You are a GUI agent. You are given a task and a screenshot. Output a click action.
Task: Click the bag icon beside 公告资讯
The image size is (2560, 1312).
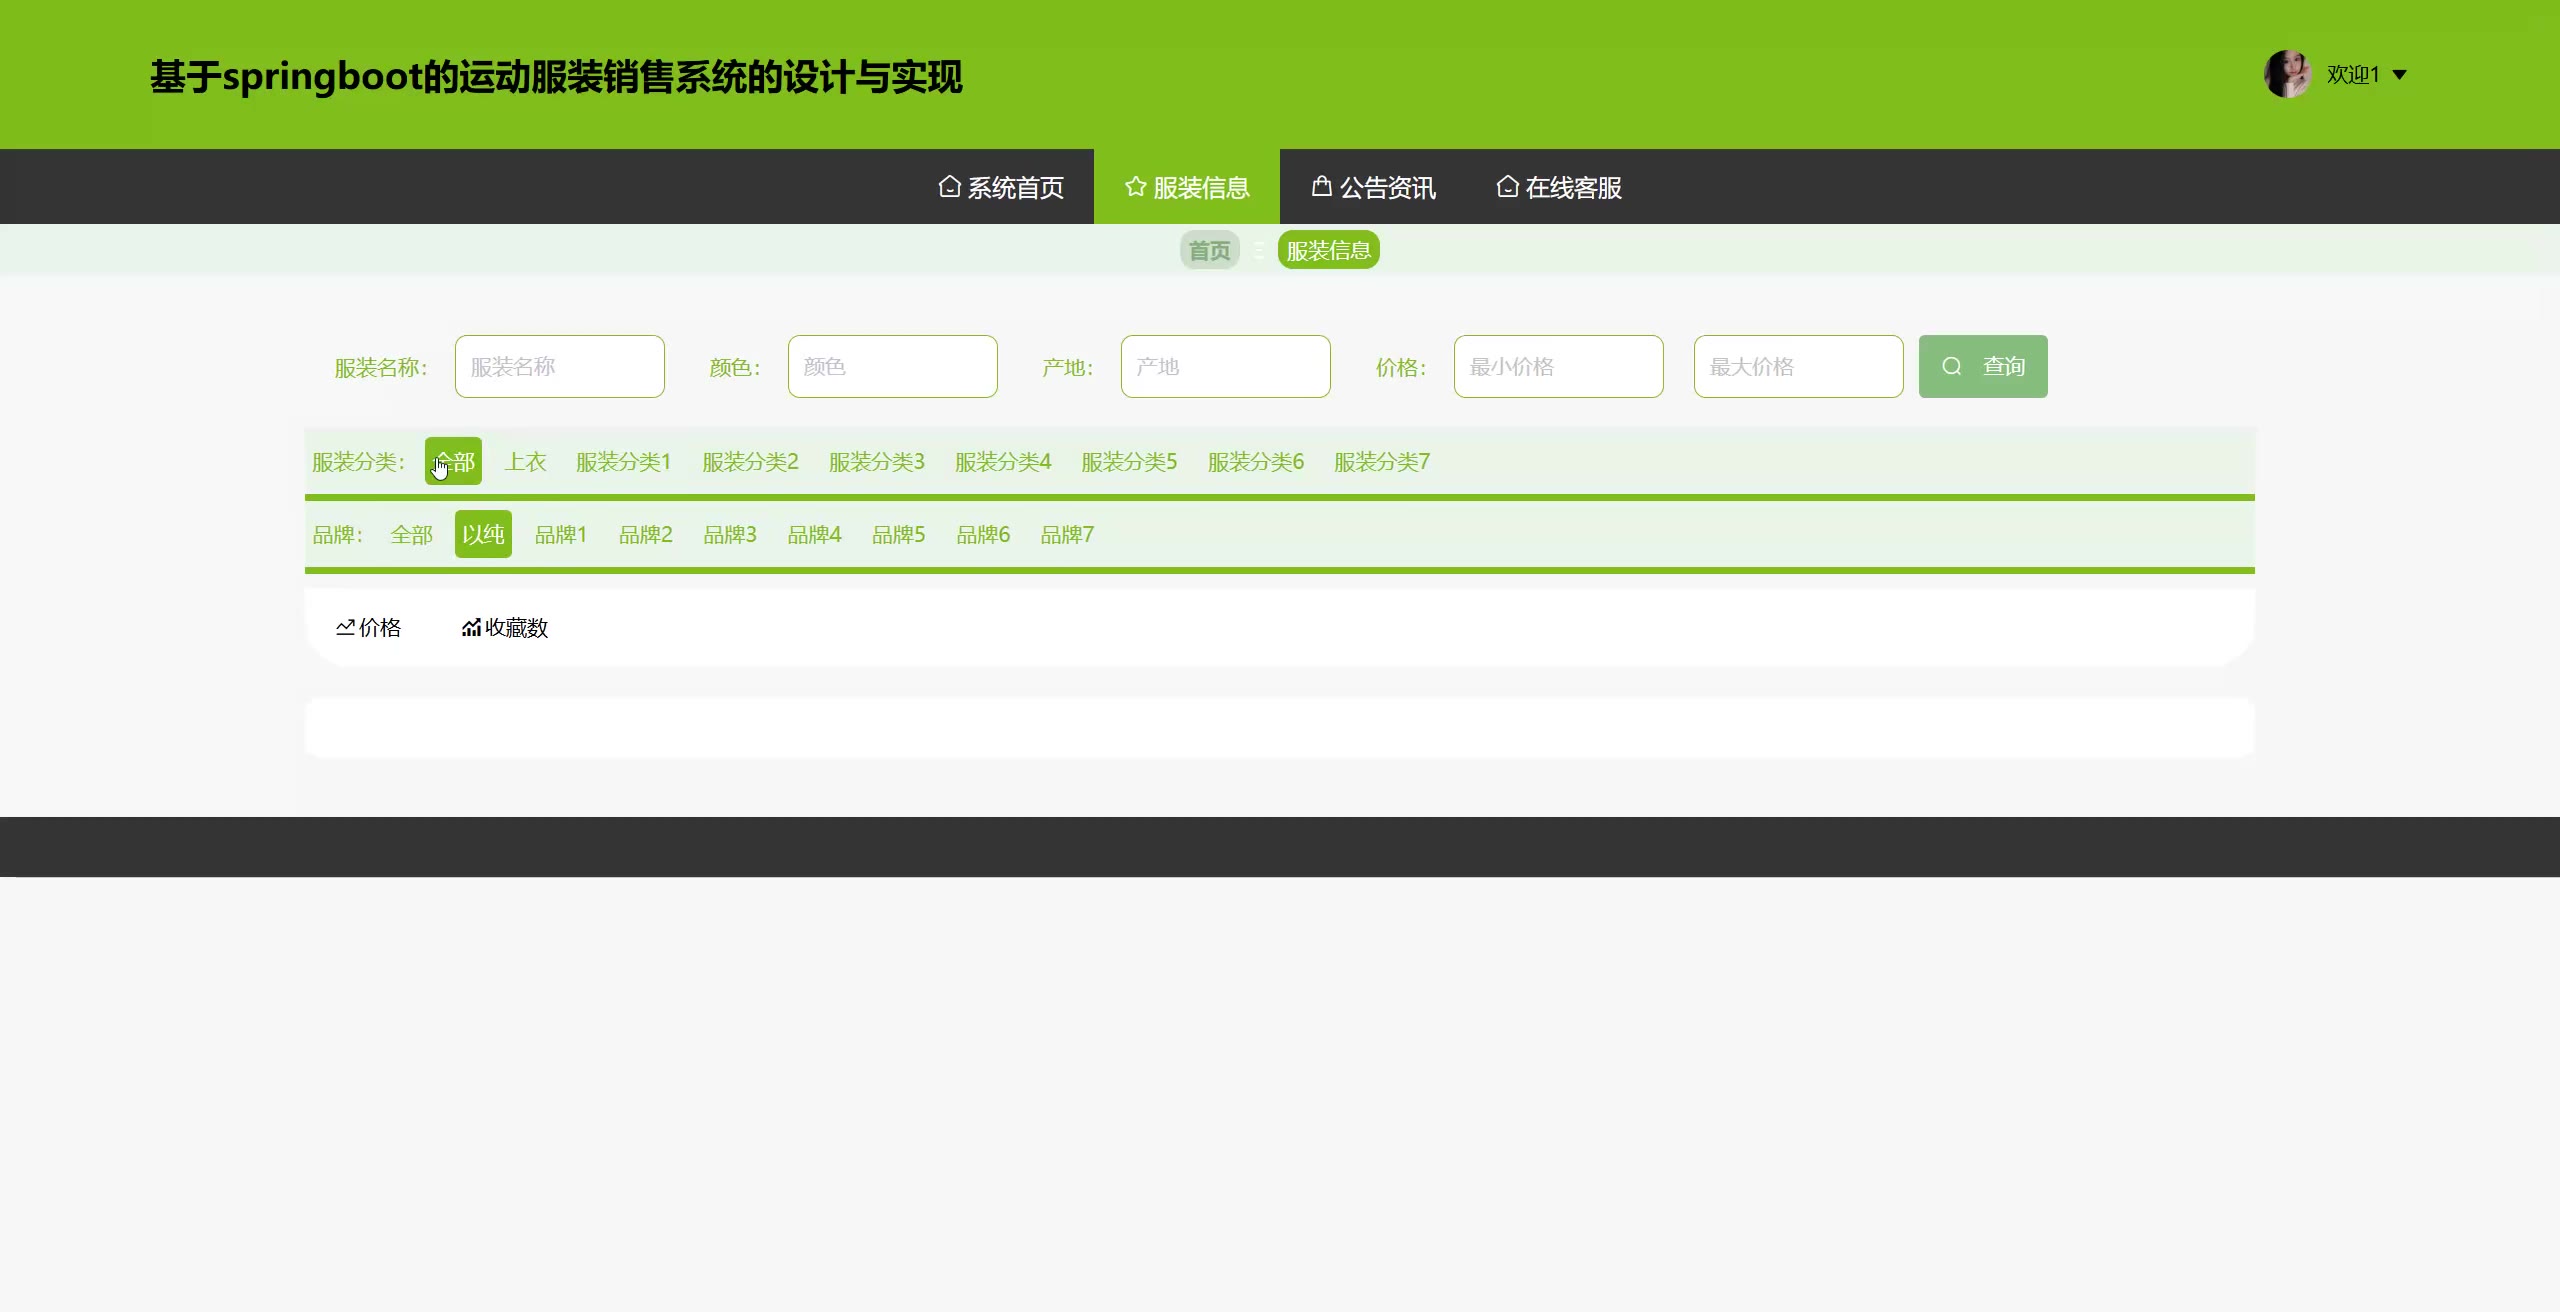coord(1321,186)
